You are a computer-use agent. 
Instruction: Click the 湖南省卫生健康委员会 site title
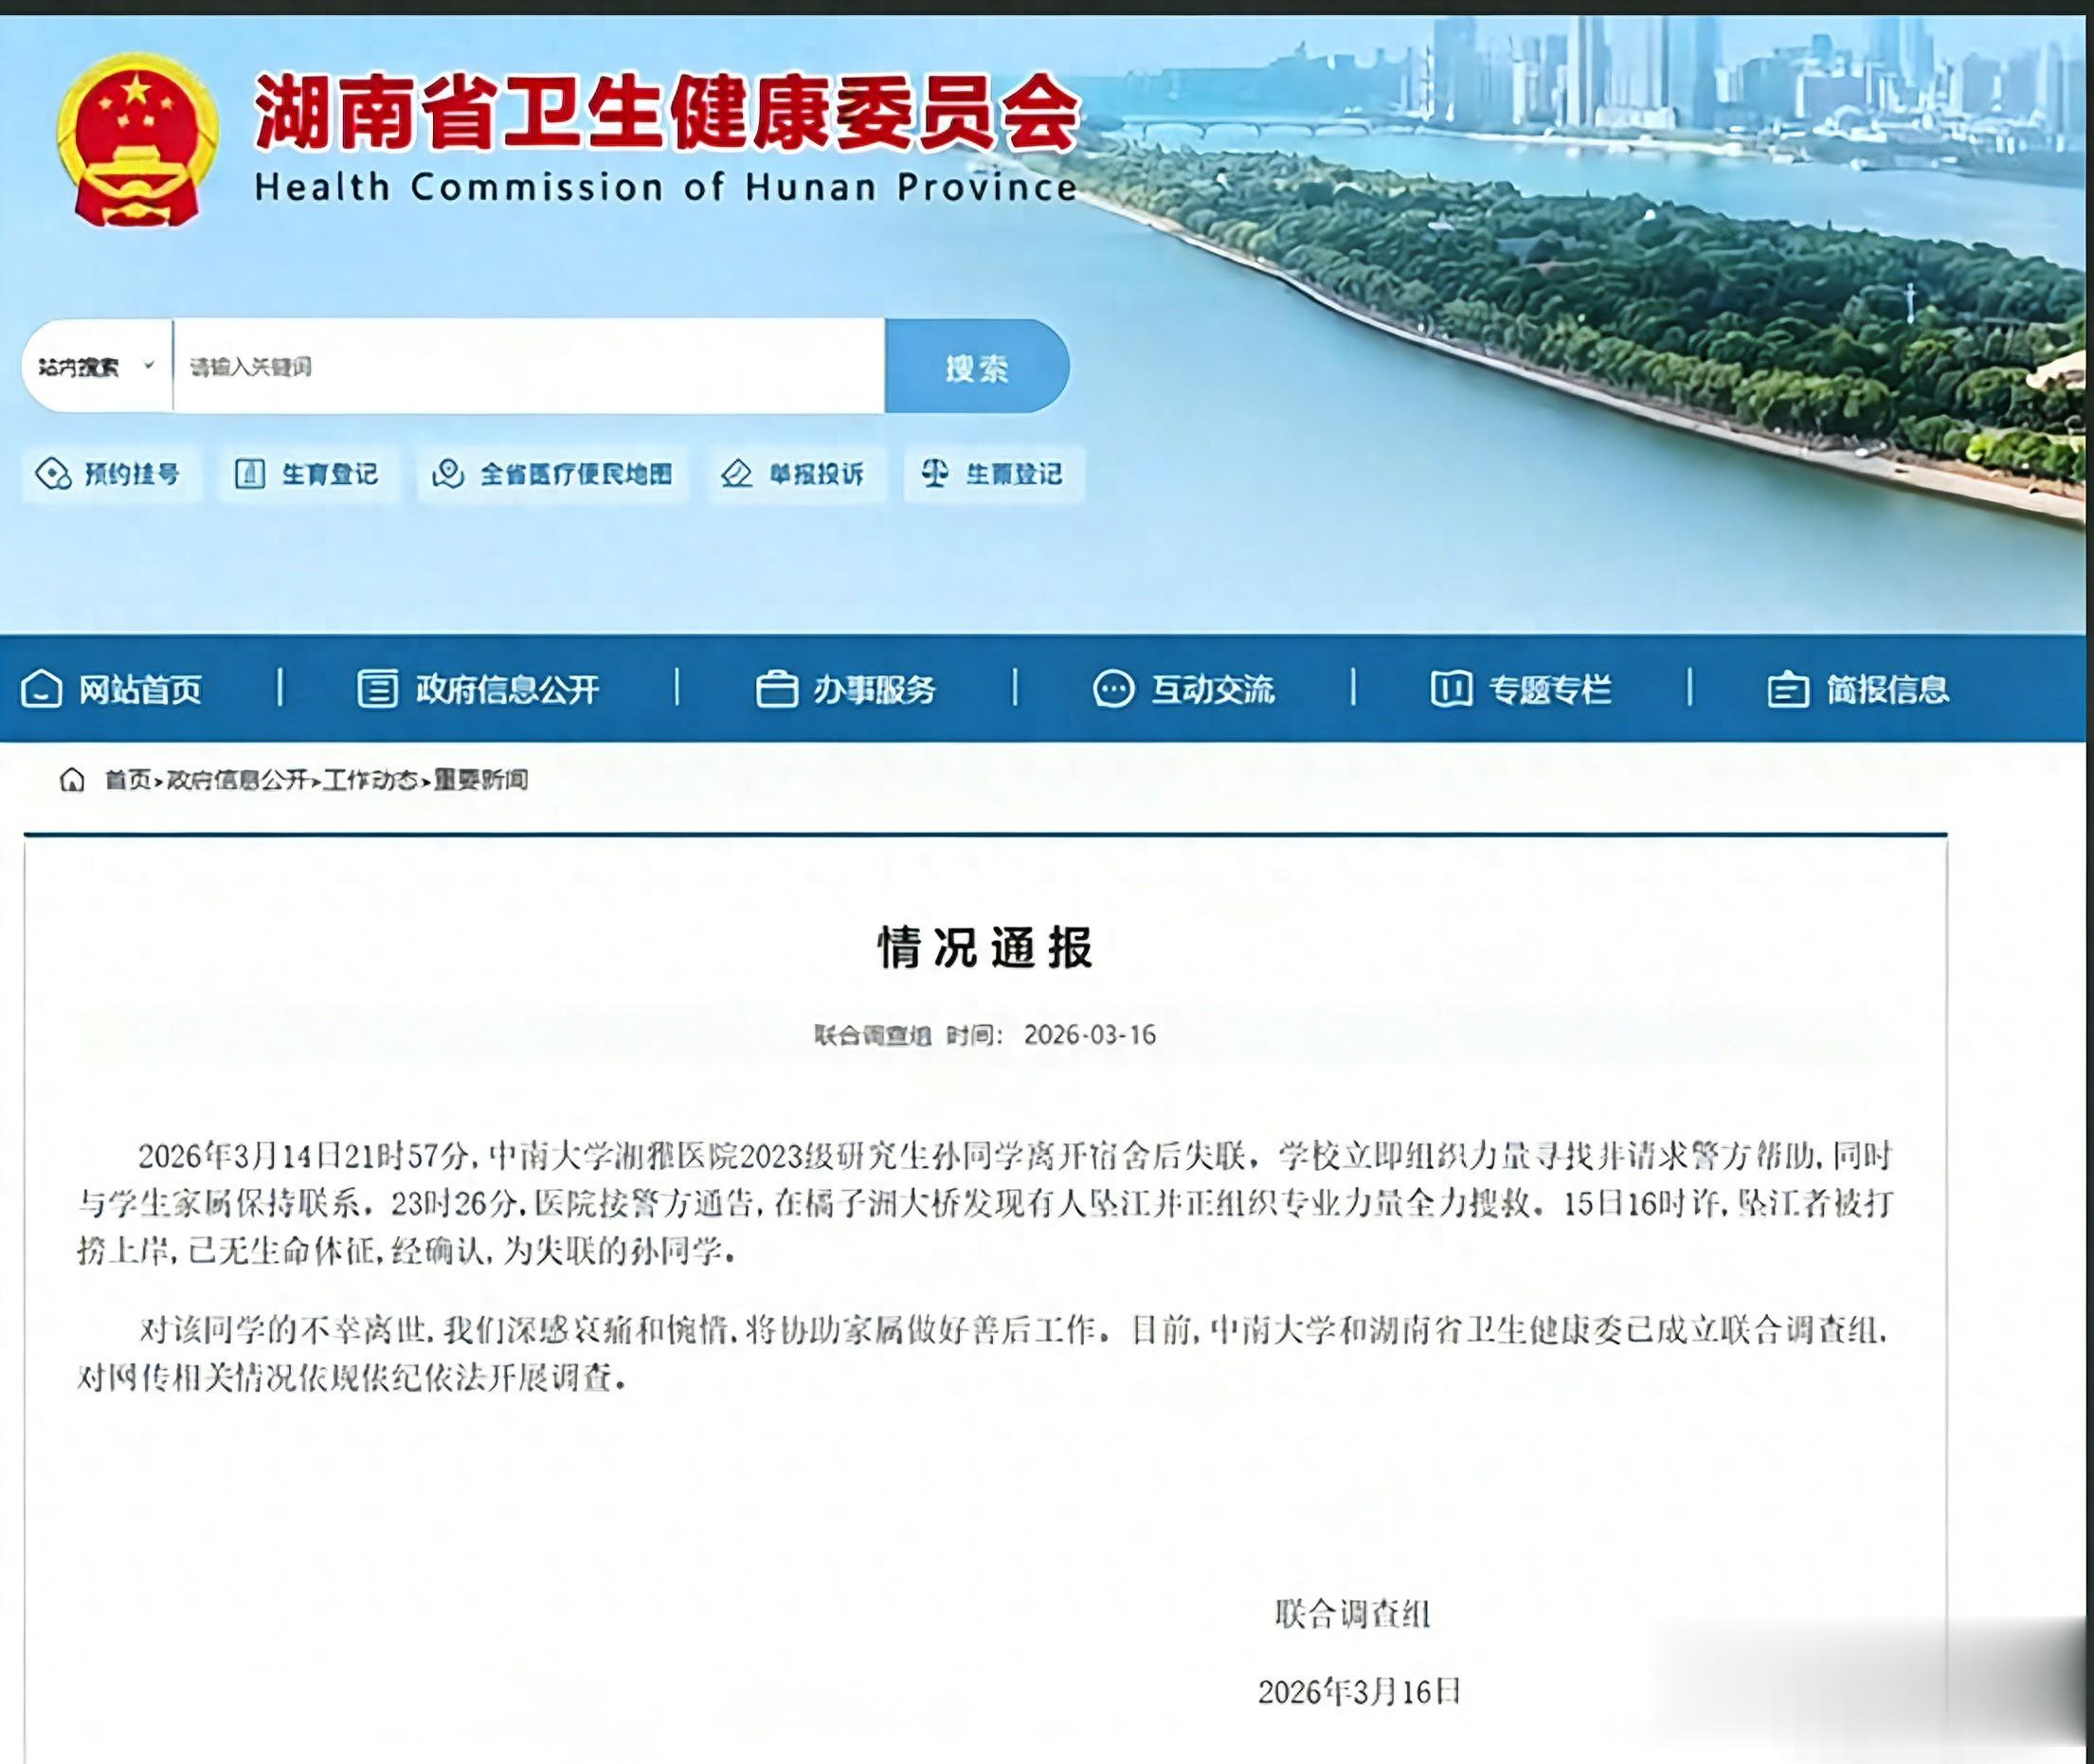(x=666, y=112)
